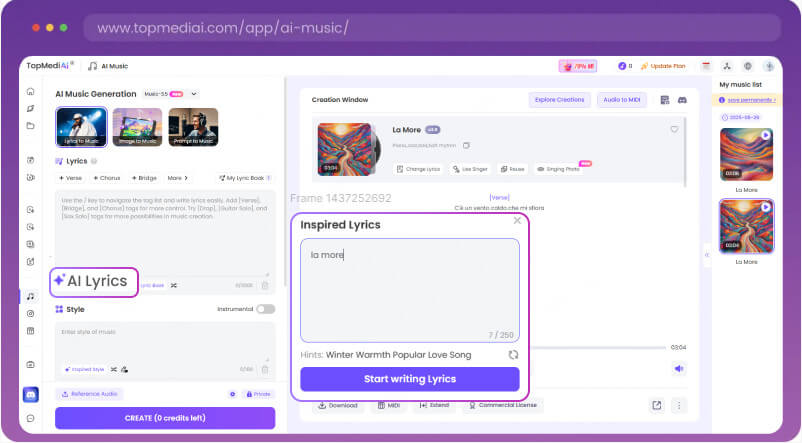Click the Discord button in left sidebar
802x443 pixels.
(30, 394)
